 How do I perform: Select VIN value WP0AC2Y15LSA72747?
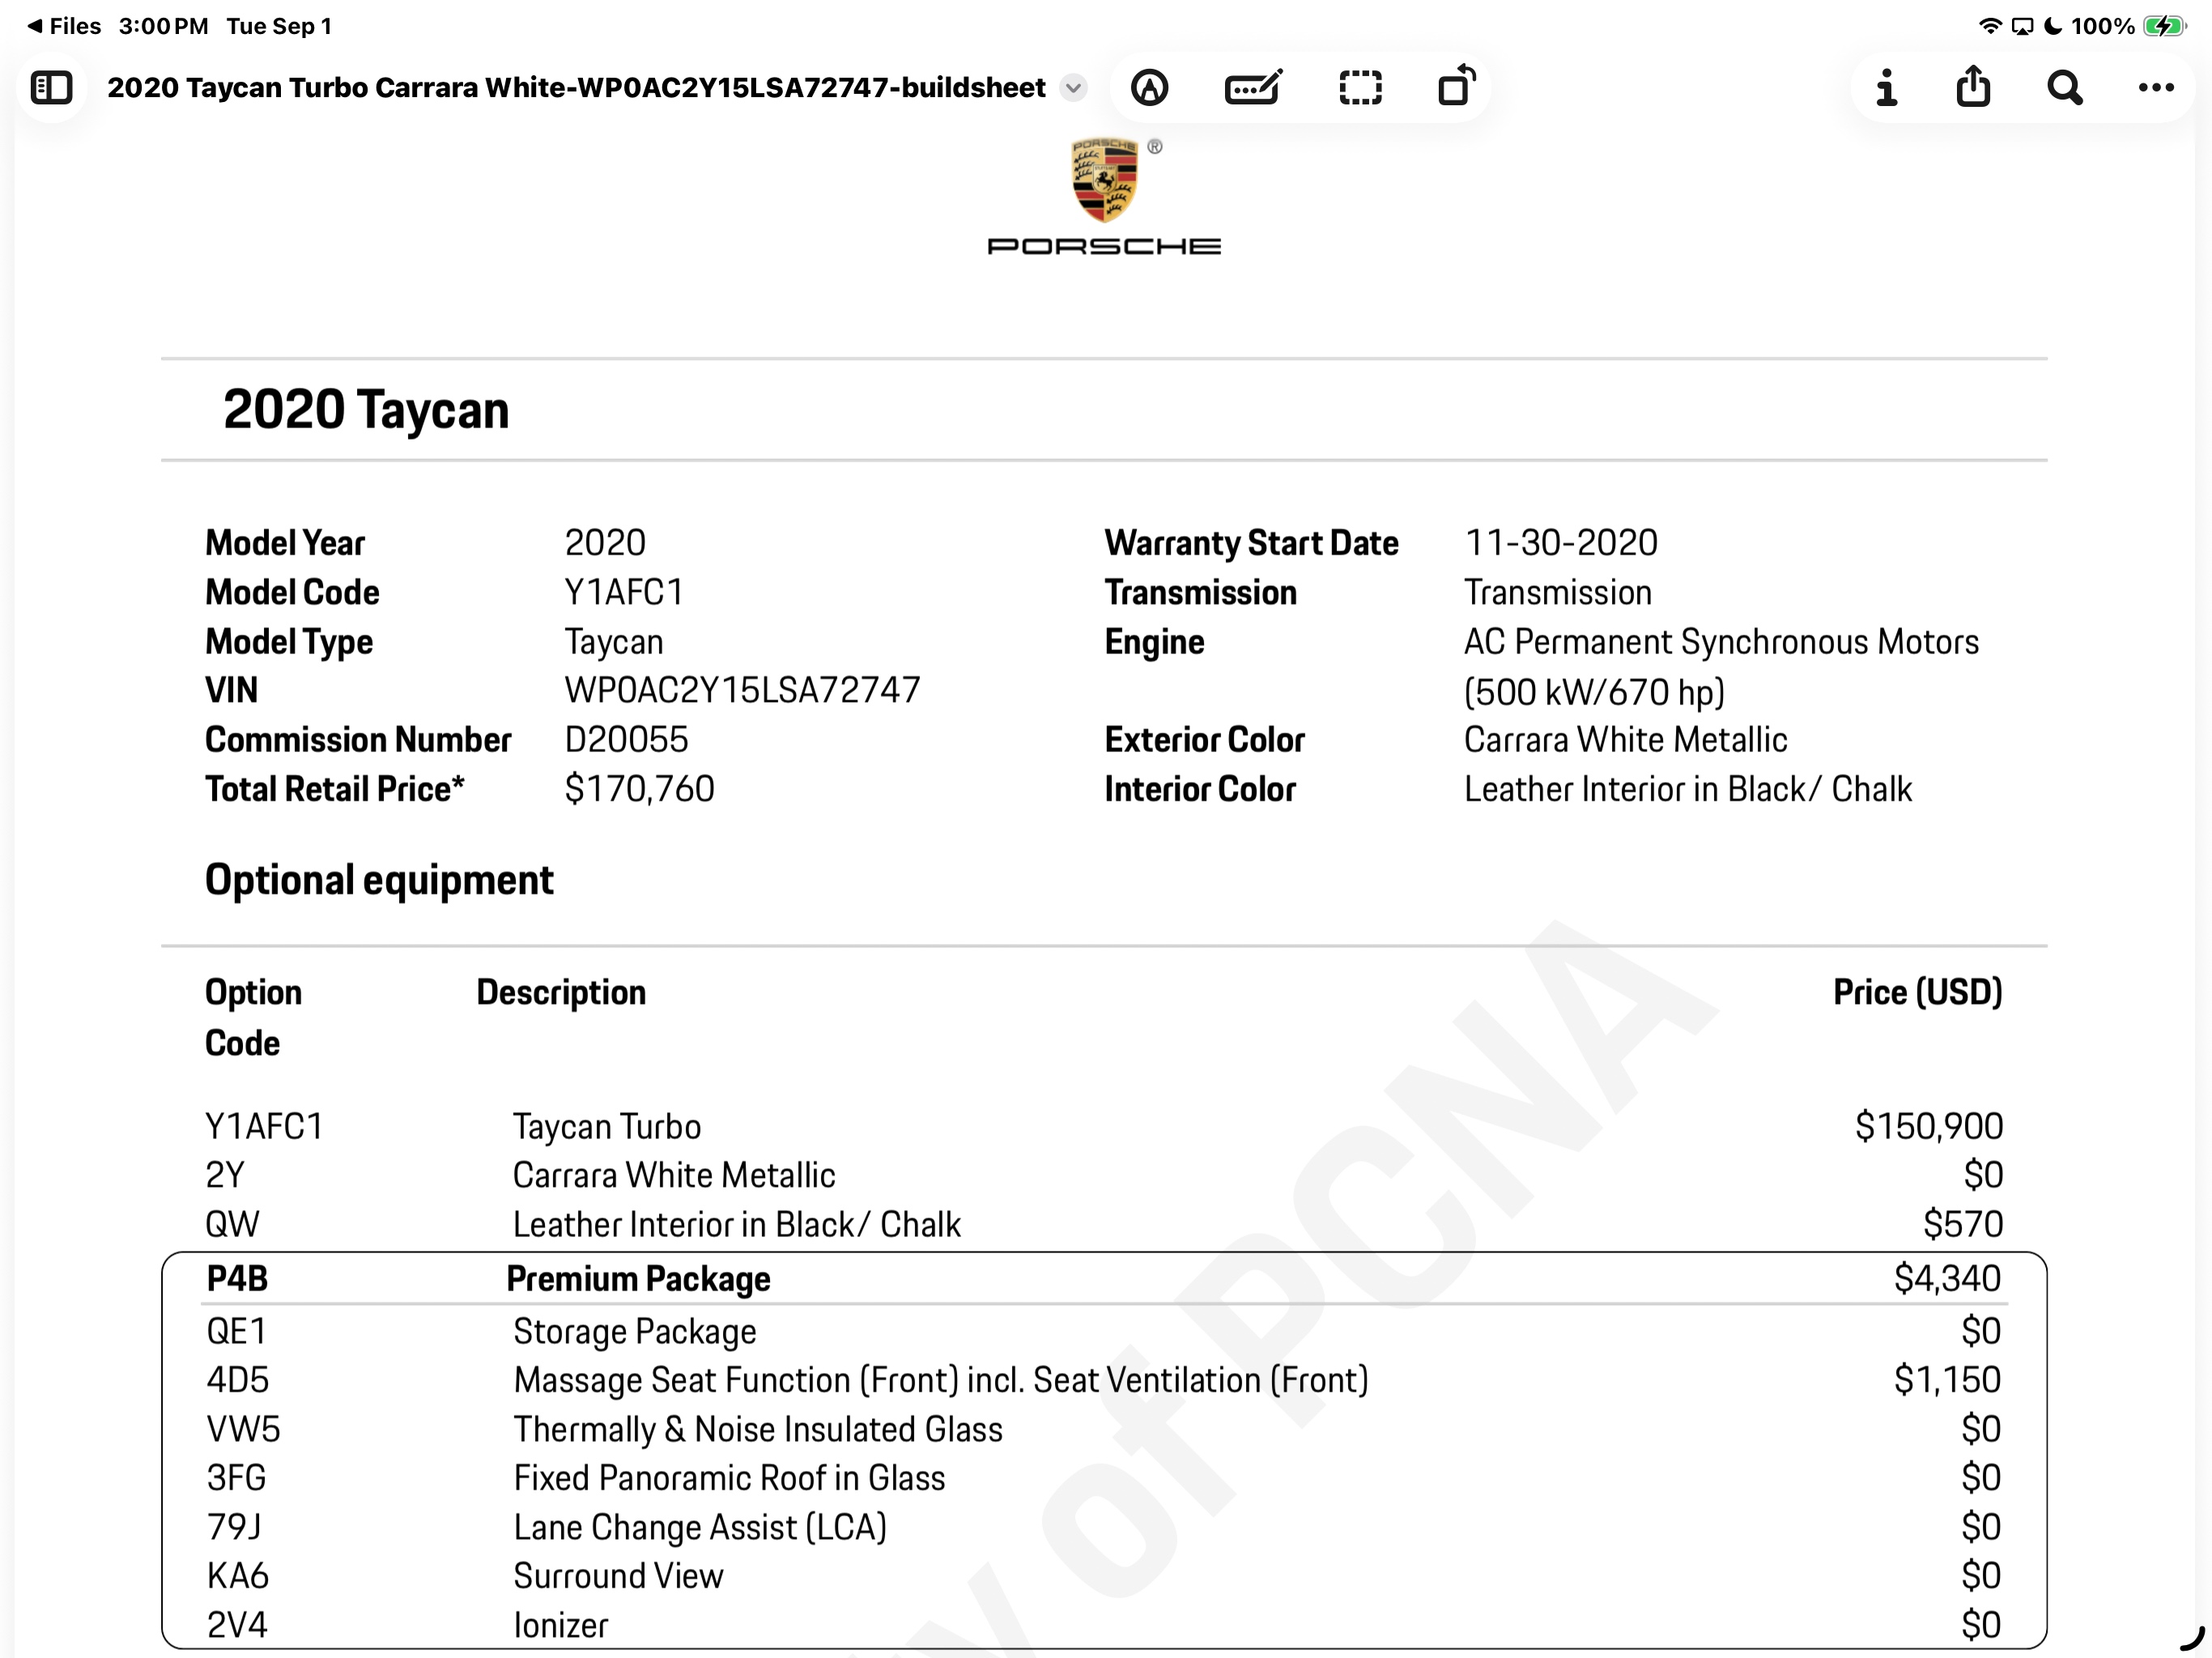click(742, 690)
